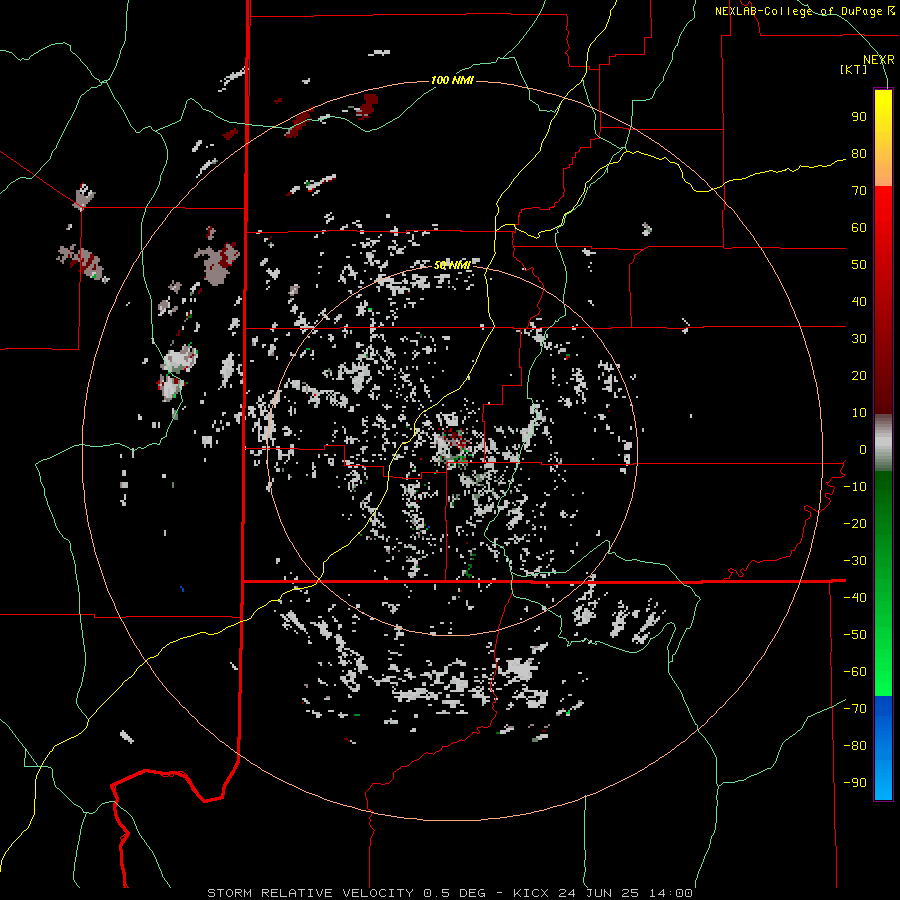This screenshot has height=900, width=900.
Task: Click the 10 value on velocity scale
Action: (859, 413)
